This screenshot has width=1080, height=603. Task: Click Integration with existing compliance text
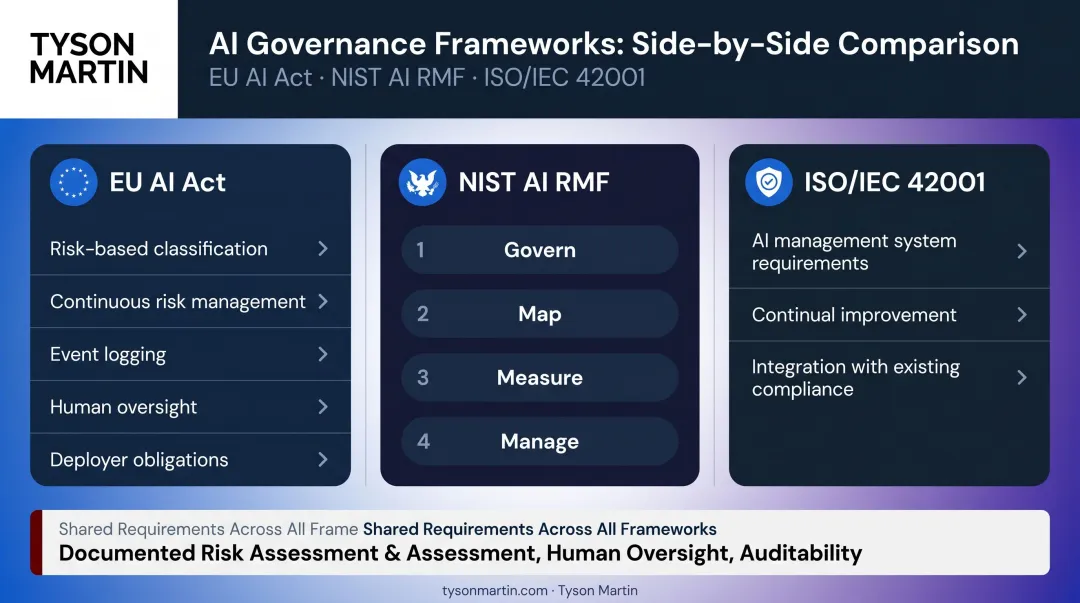[855, 378]
